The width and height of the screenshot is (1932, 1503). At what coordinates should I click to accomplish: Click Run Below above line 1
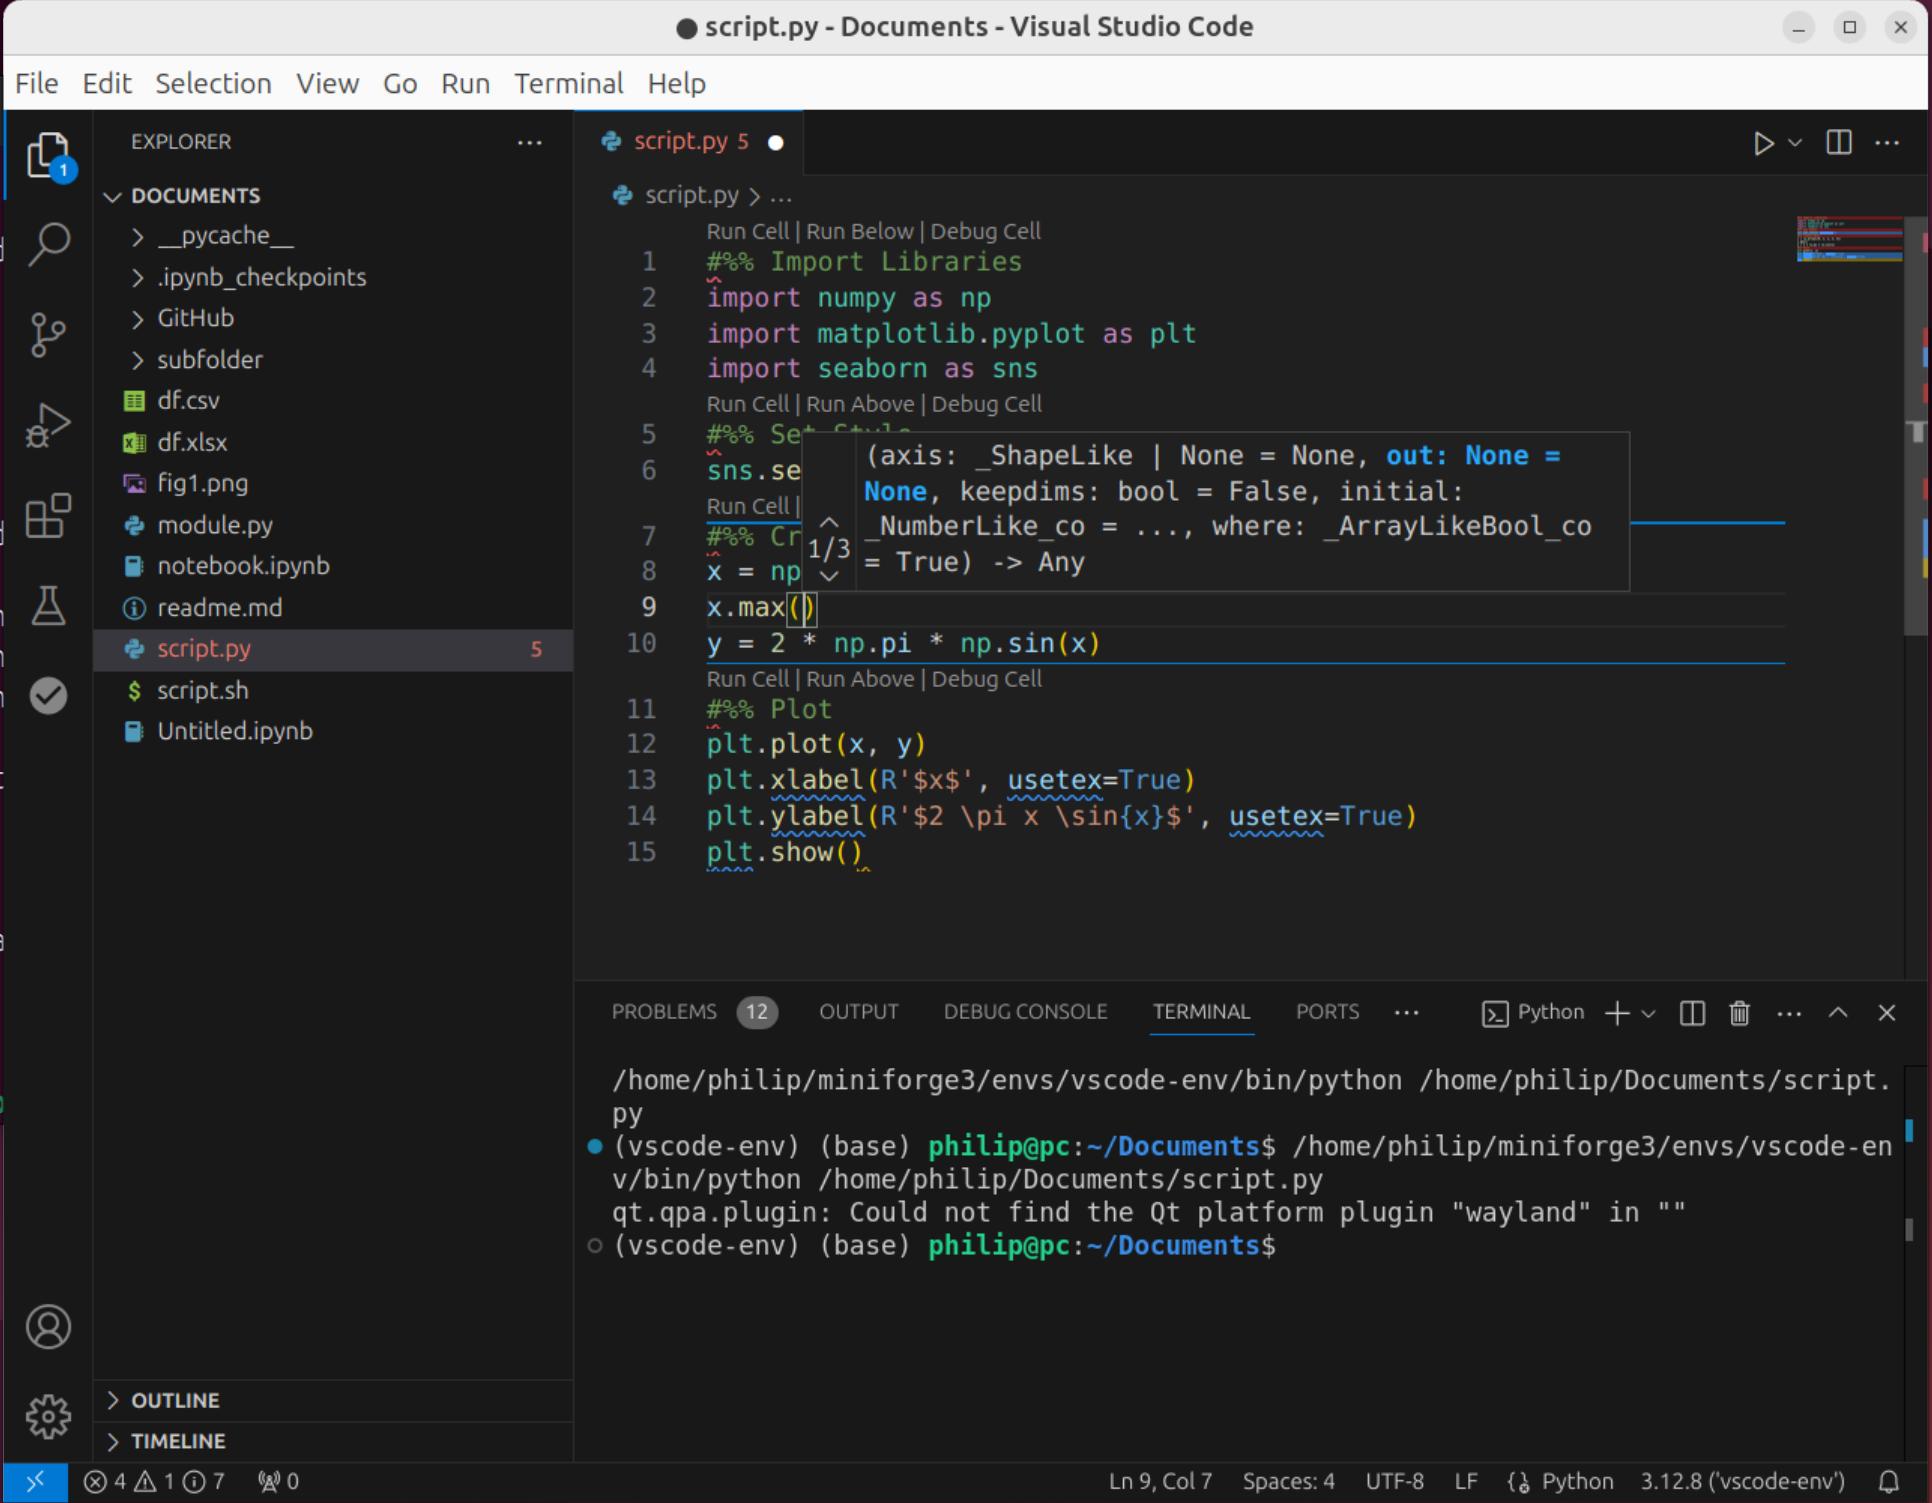[859, 231]
